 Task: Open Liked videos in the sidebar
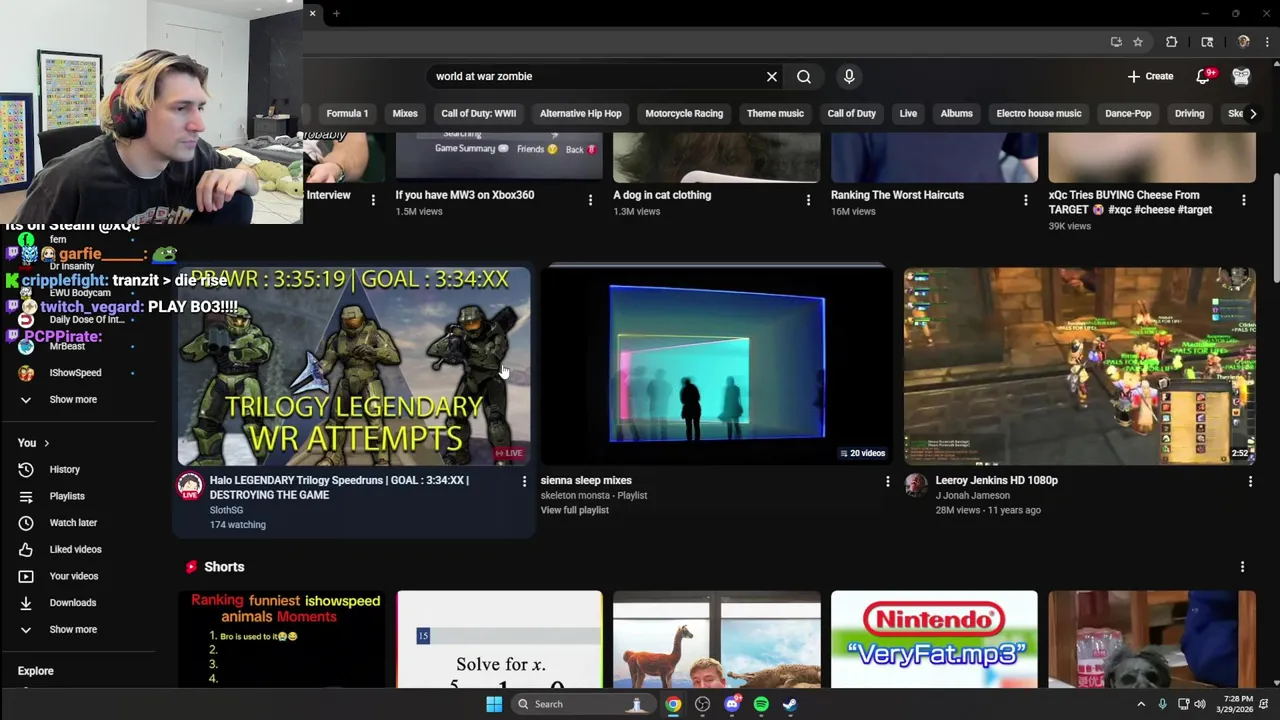pyautogui.click(x=76, y=550)
